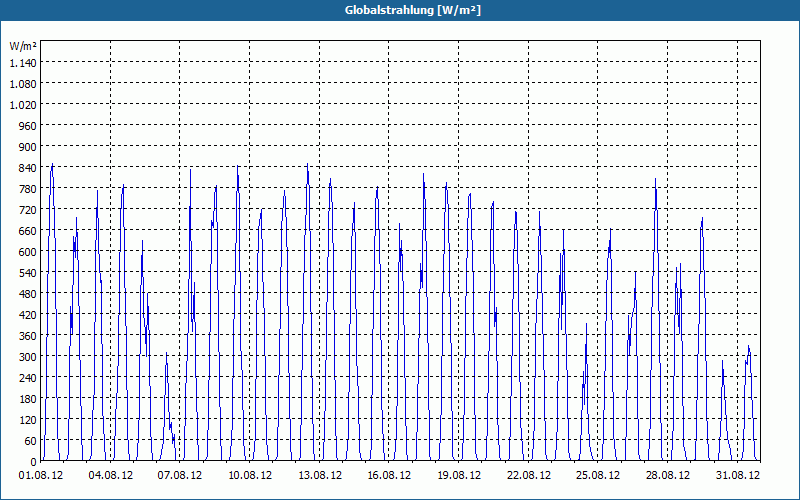Click the 360 y-axis label
The width and height of the screenshot is (800, 500).
[x=28, y=336]
